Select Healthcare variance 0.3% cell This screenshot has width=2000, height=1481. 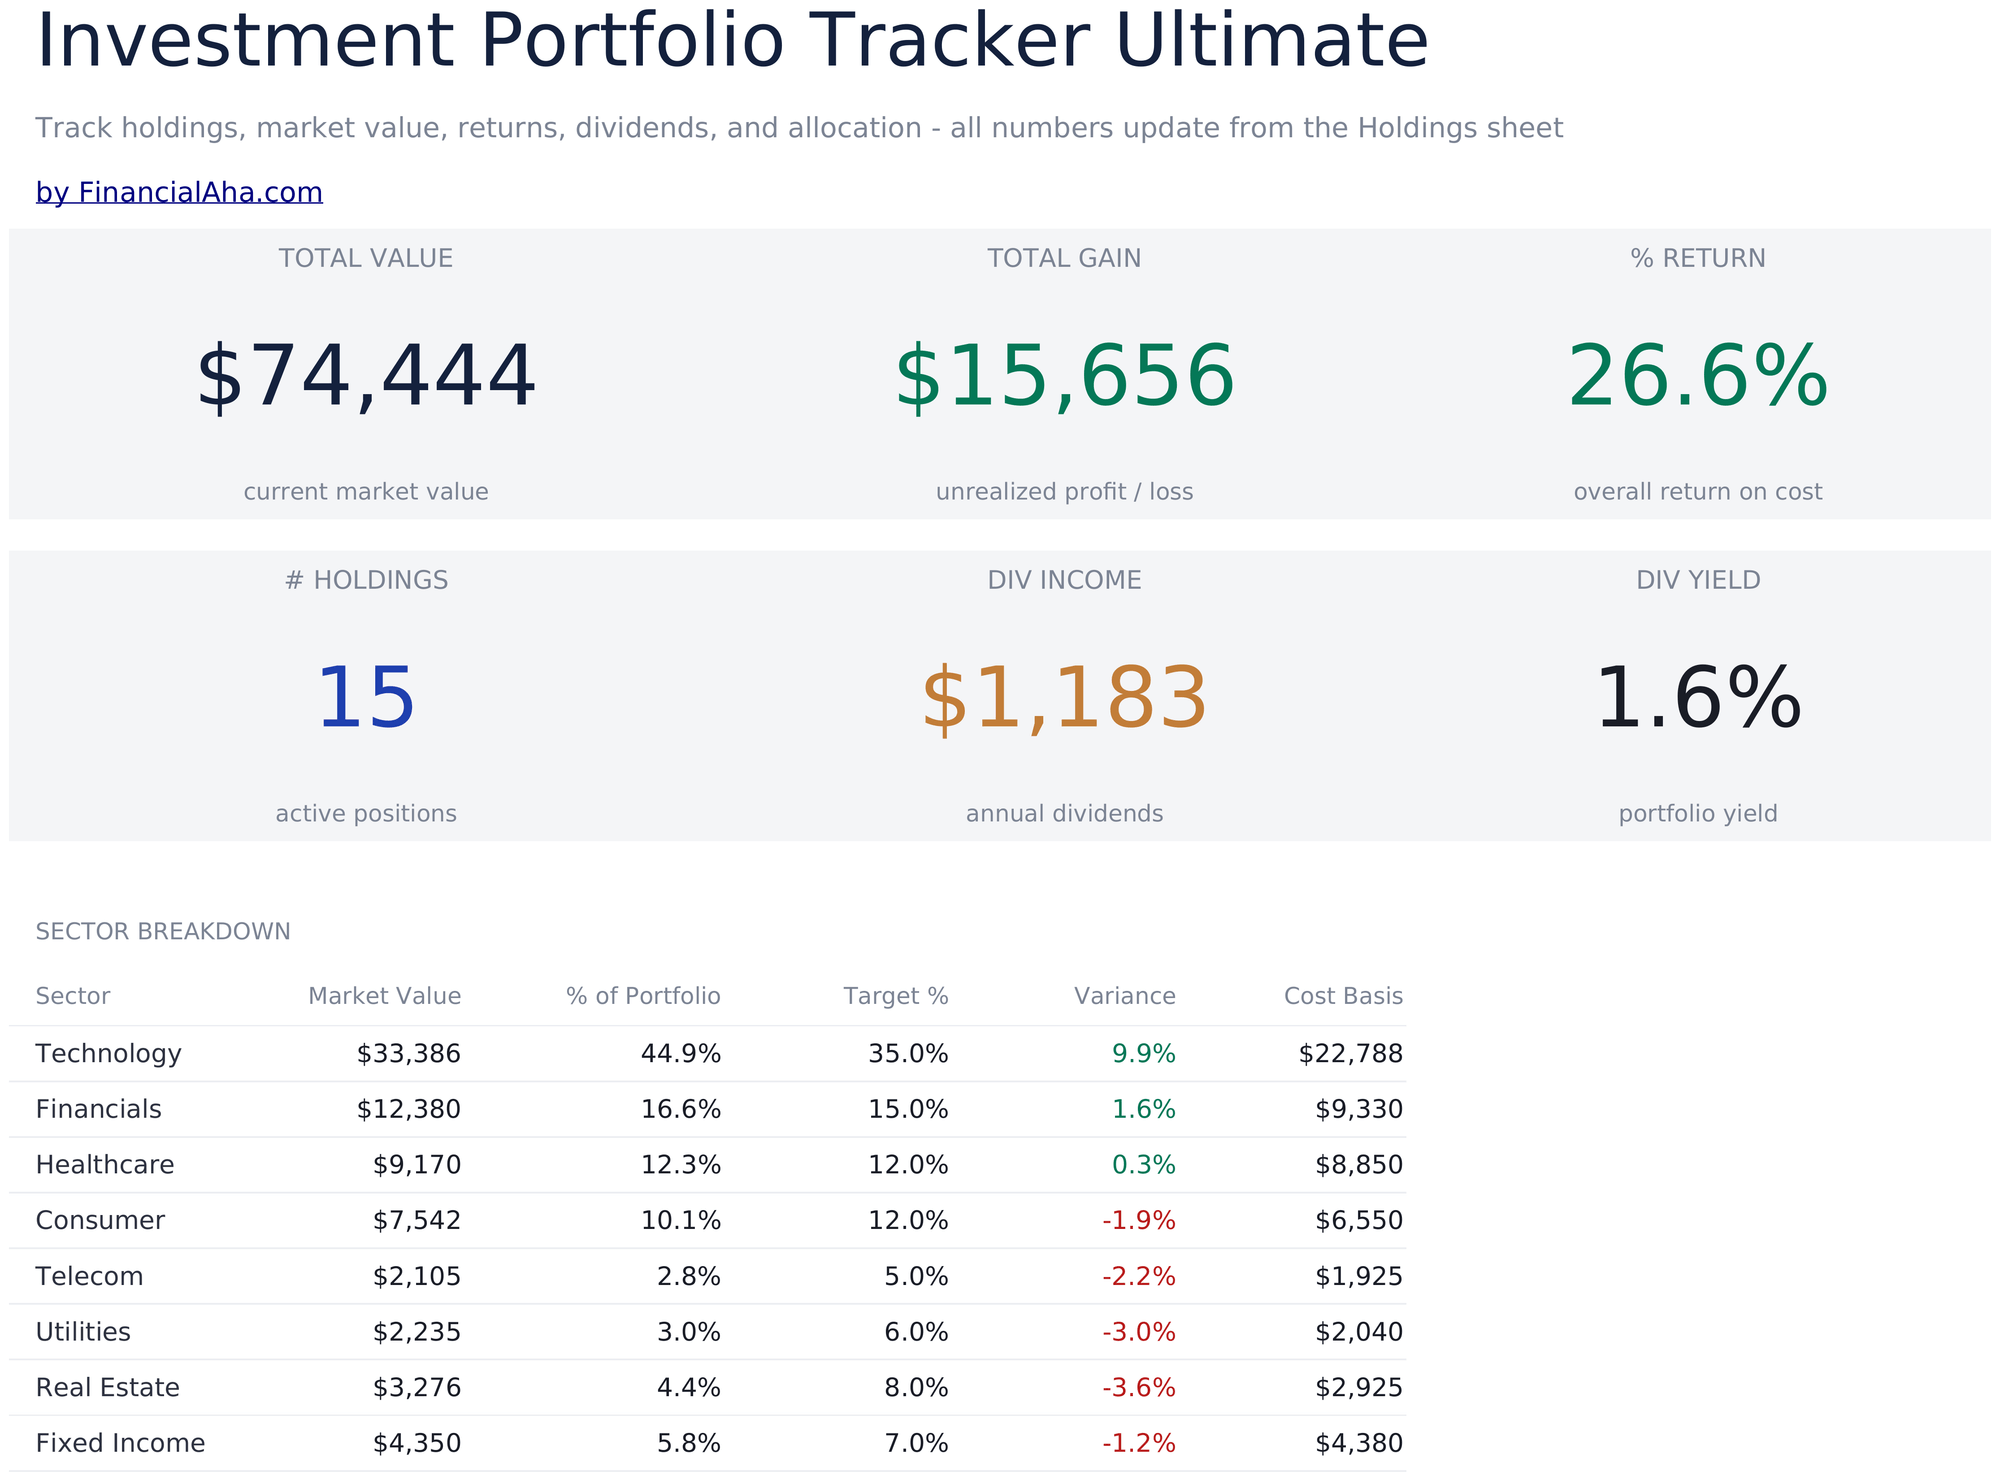pos(1144,1165)
